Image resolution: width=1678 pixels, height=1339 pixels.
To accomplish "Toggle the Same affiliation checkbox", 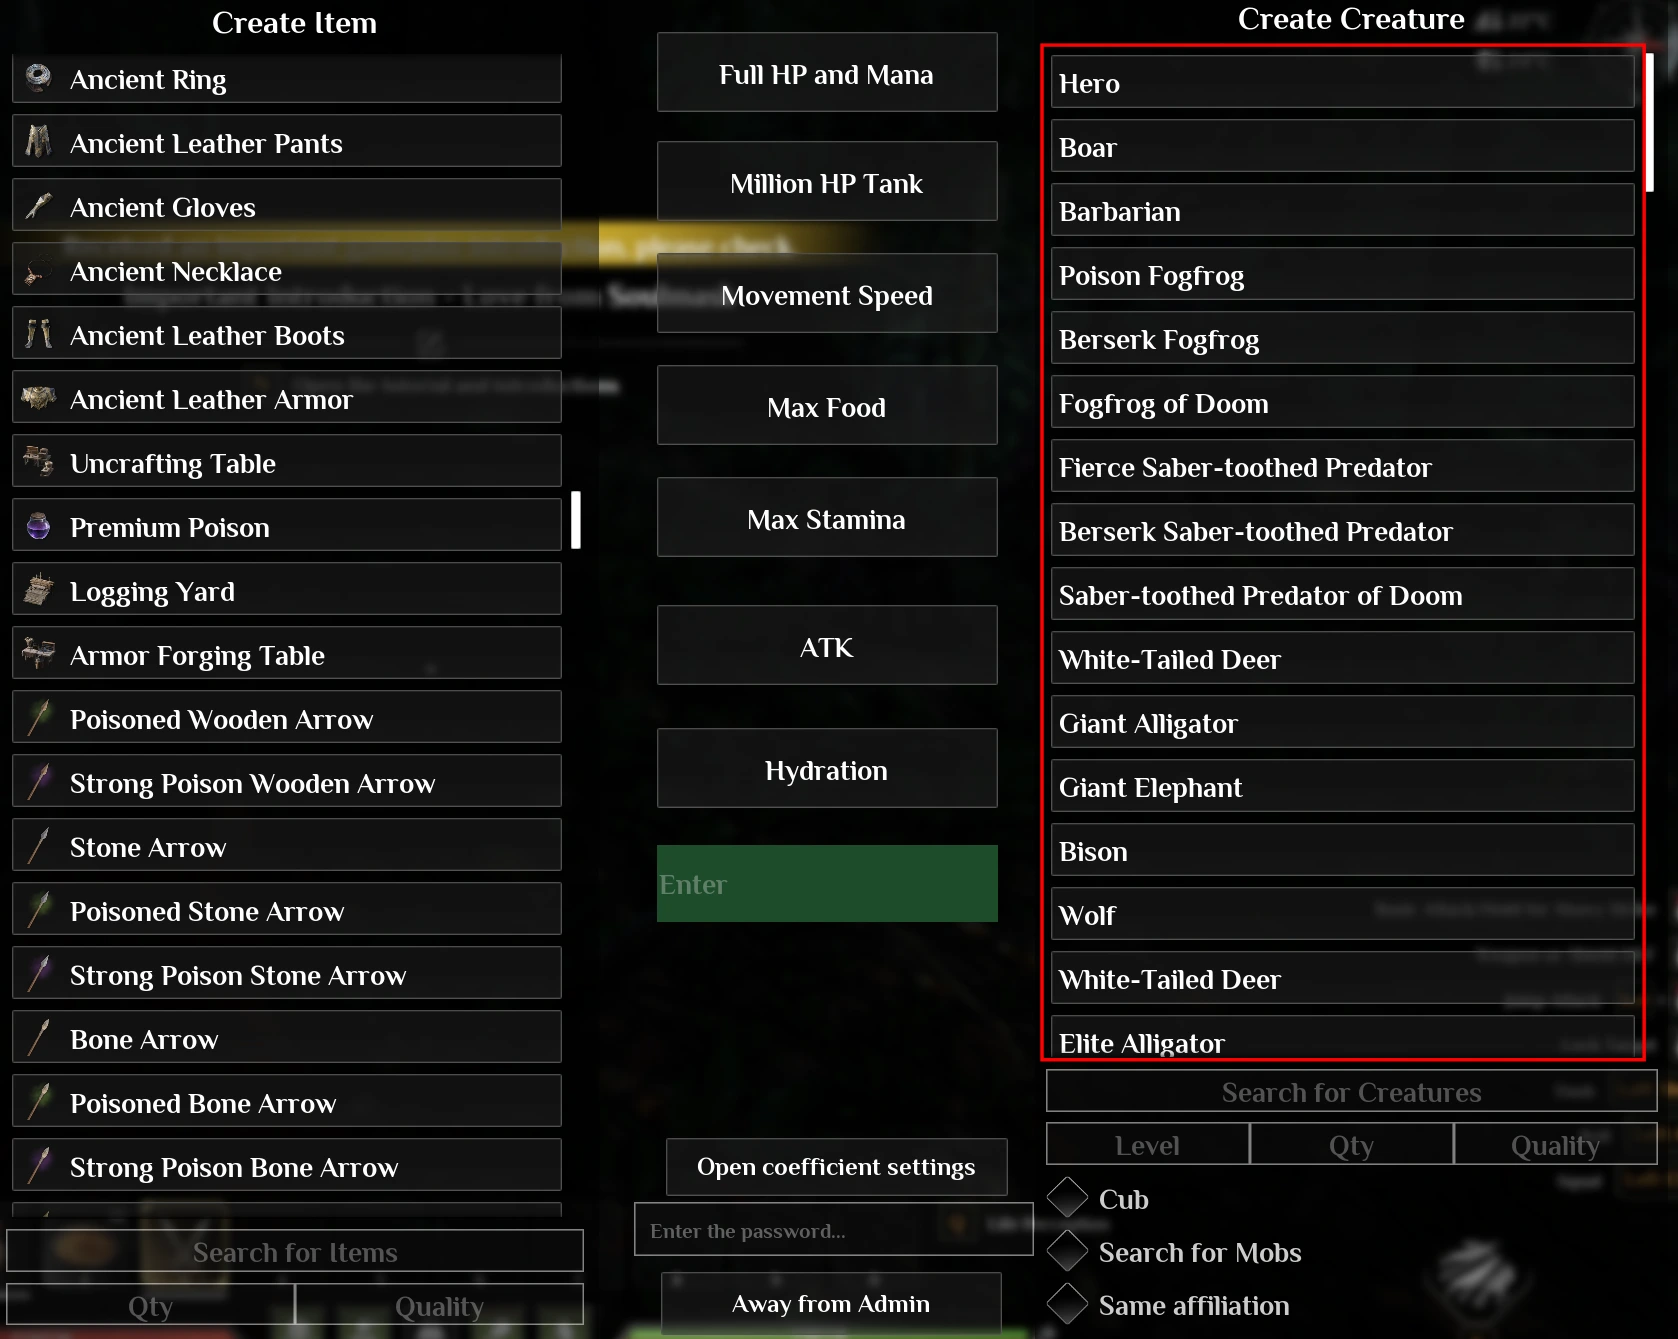I will [1068, 1304].
